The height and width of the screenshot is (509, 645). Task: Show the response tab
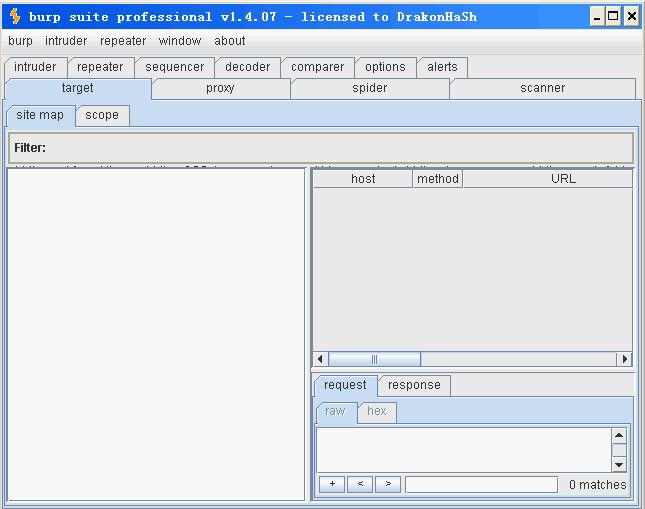414,385
